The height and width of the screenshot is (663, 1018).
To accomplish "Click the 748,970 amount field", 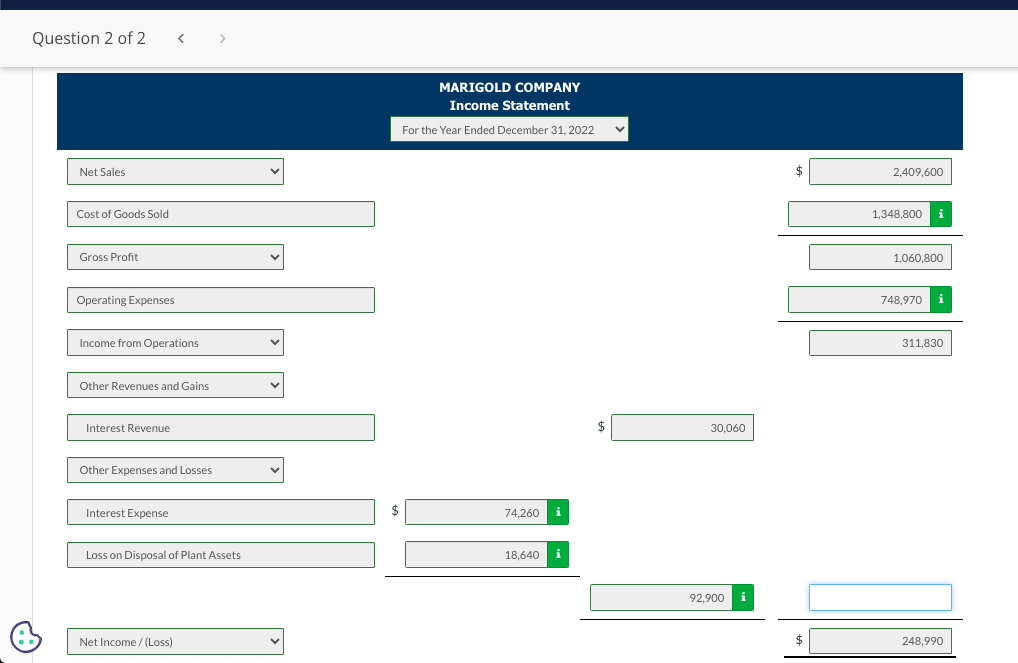I will click(860, 300).
